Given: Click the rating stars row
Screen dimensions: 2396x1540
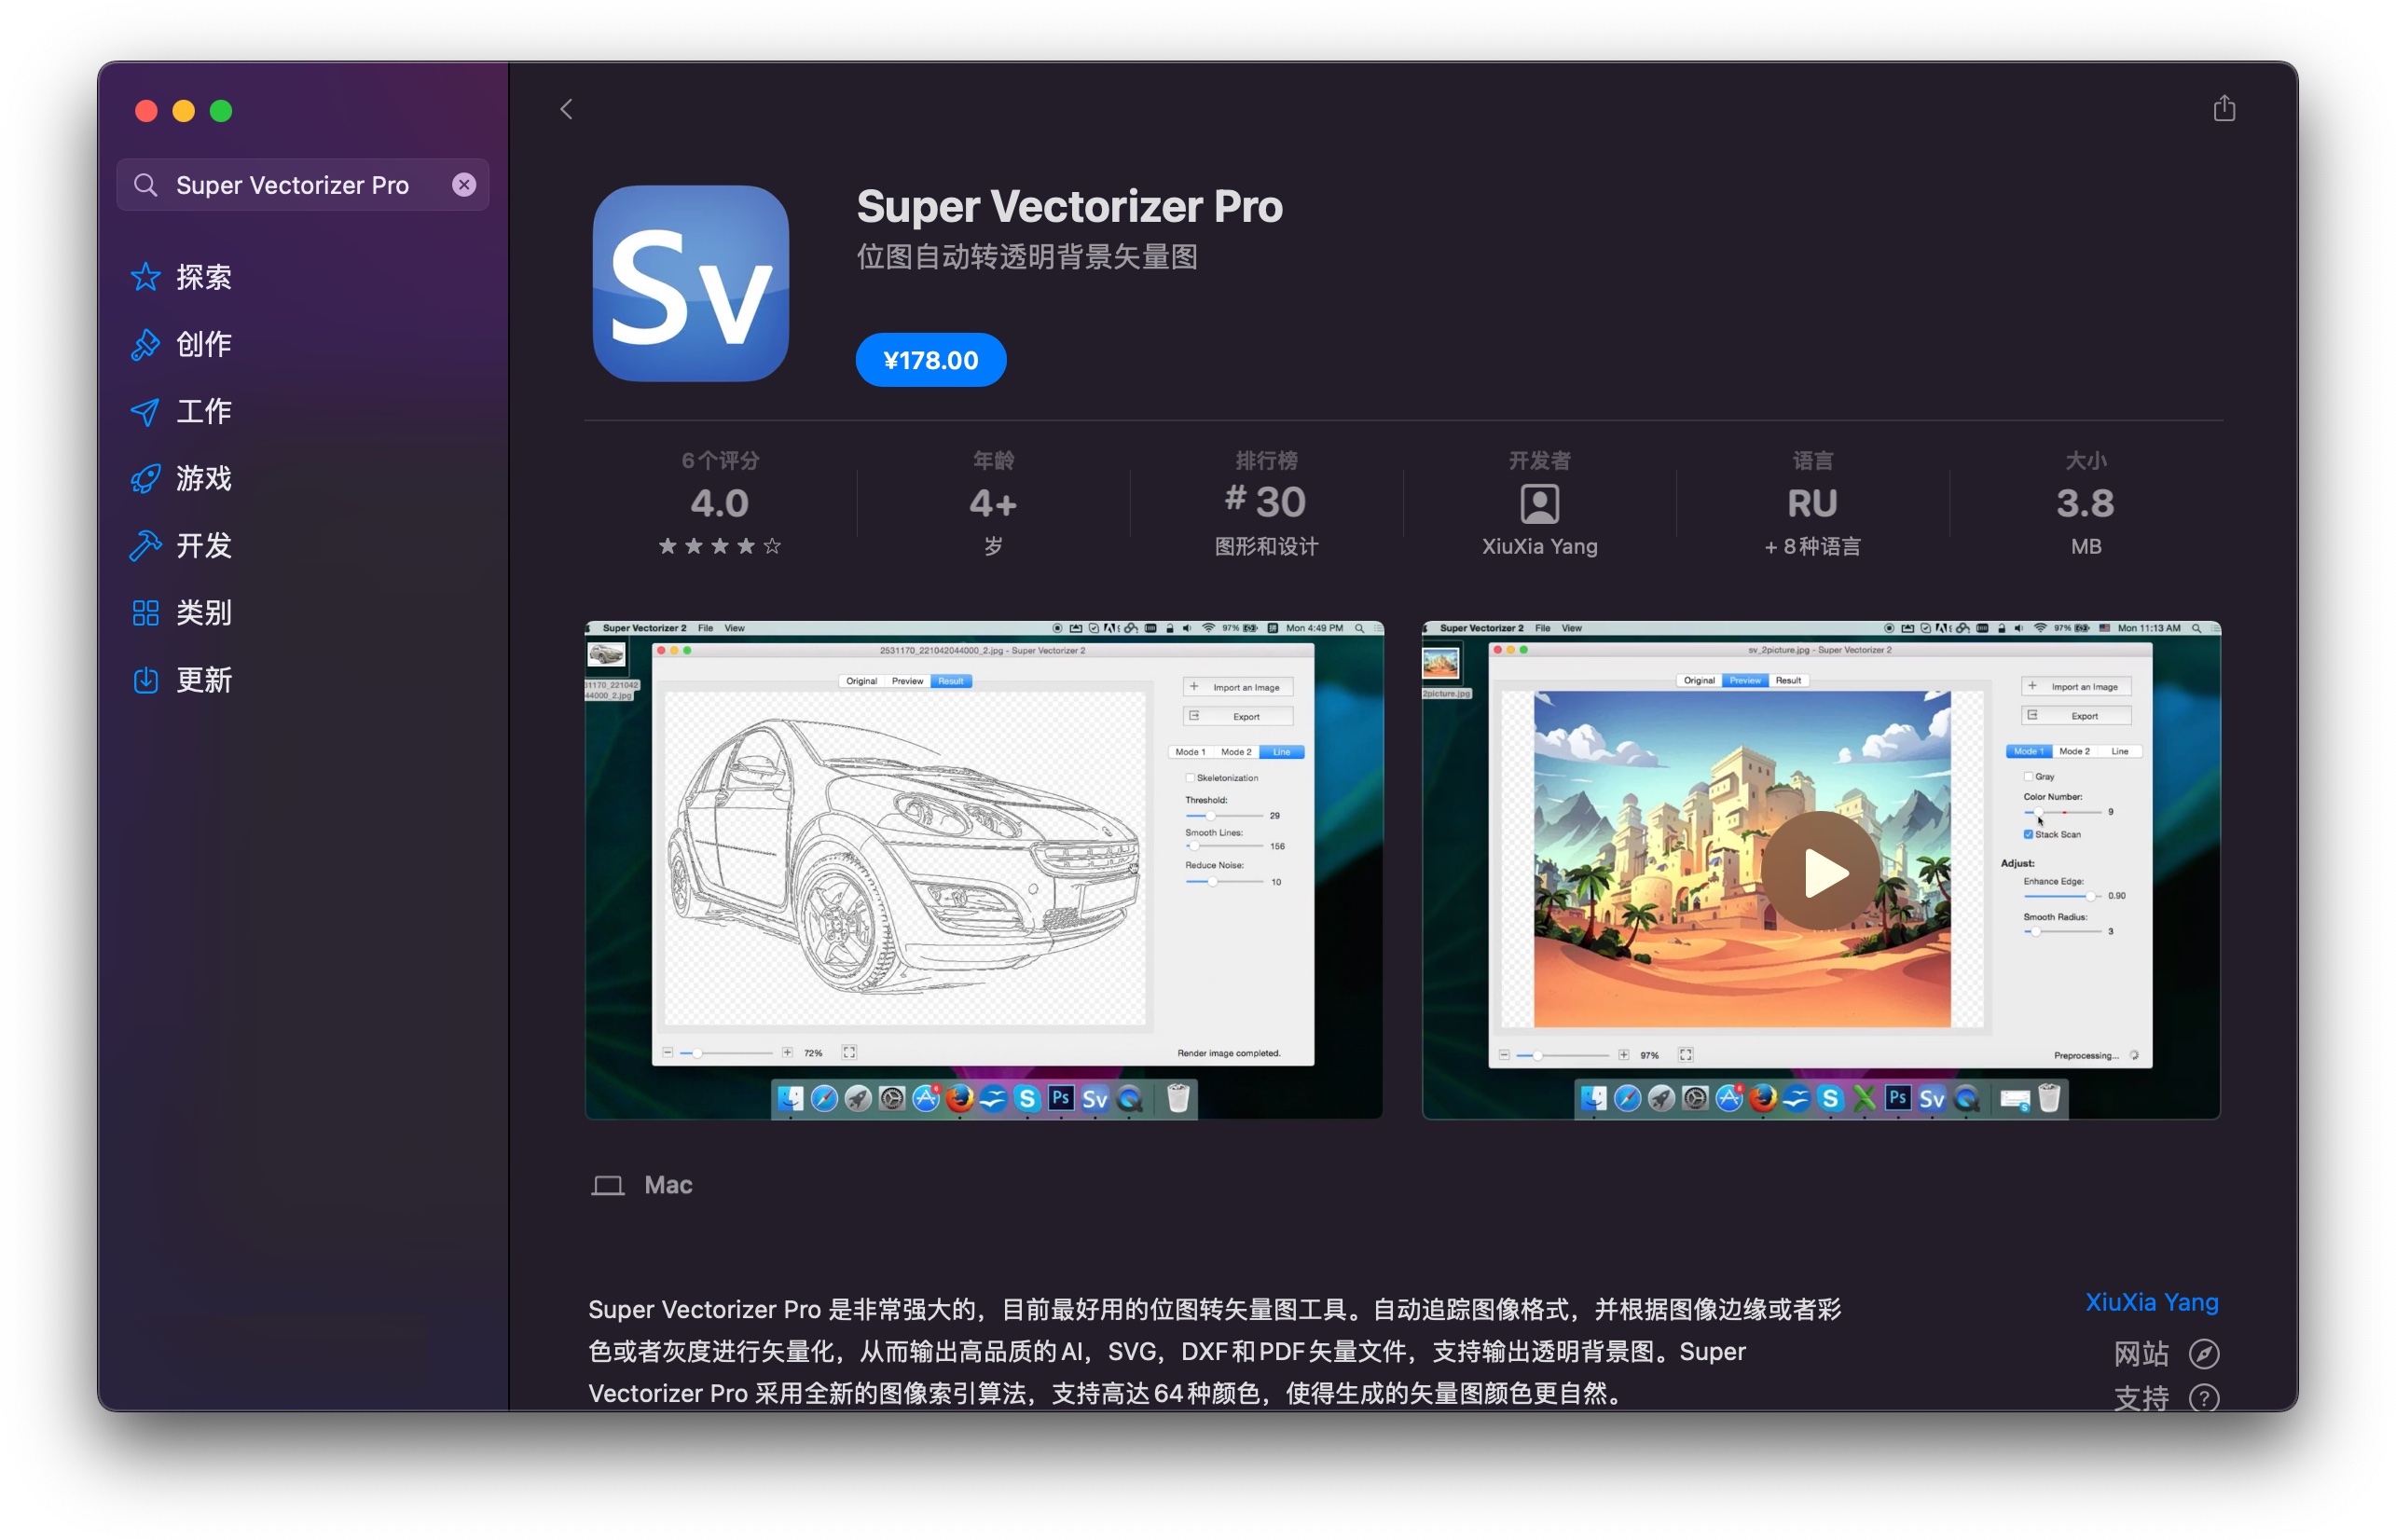Looking at the screenshot, I should [720, 546].
